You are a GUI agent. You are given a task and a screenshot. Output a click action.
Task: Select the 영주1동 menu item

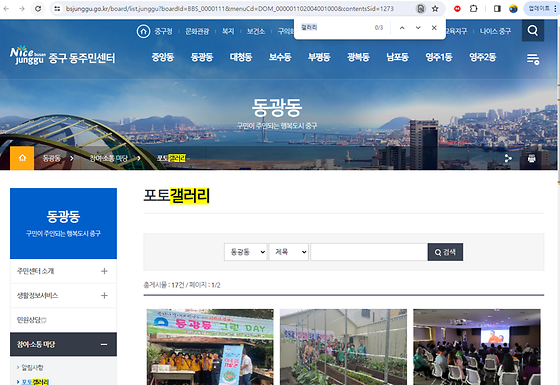click(x=439, y=57)
